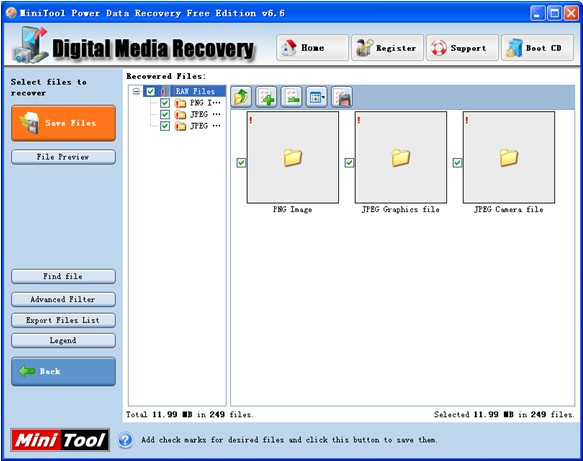Open the Advanced Filter
The width and height of the screenshot is (583, 461).
[x=63, y=299]
